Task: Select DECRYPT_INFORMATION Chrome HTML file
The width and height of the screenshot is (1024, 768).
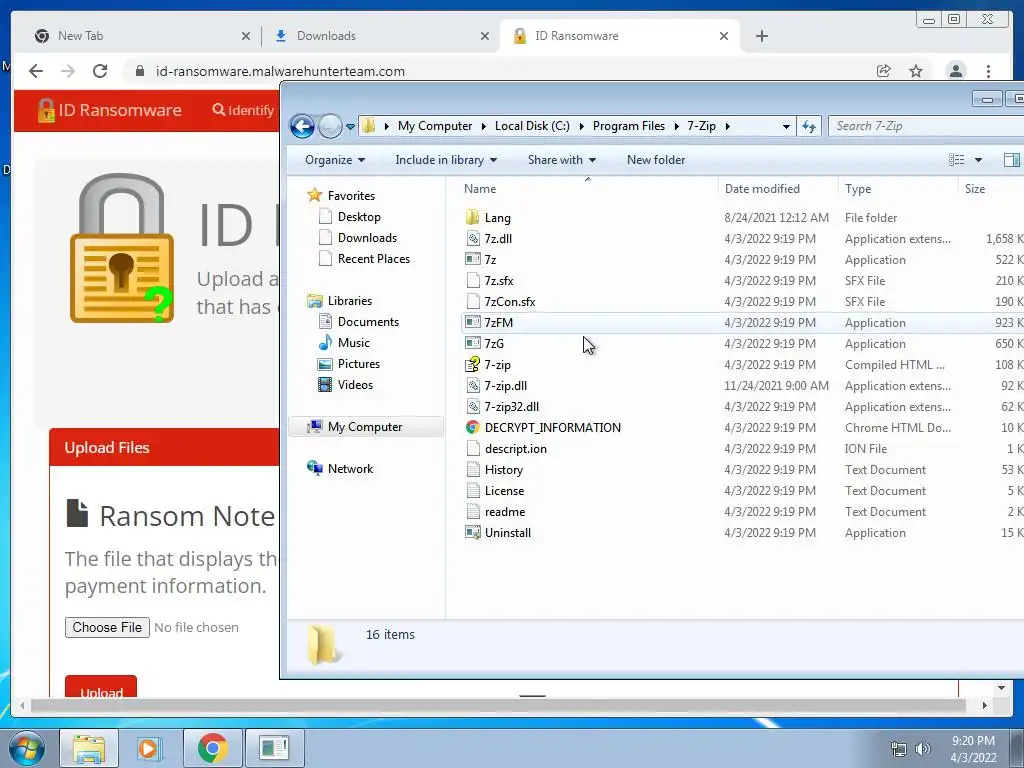Action: click(x=552, y=428)
